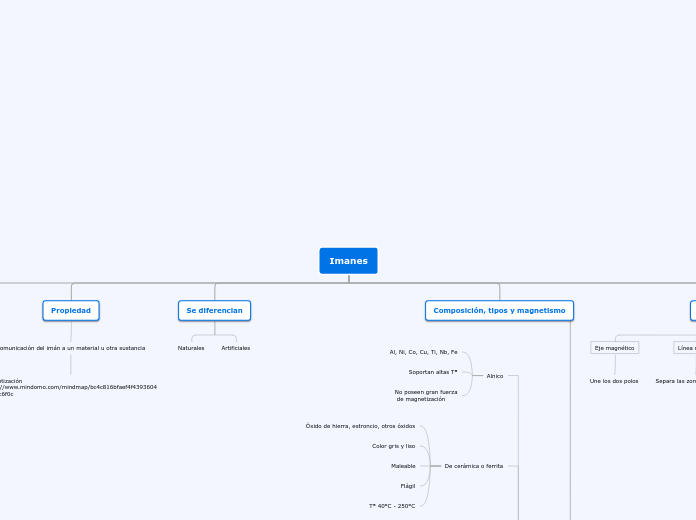Click the Maleable item
Viewport: 696px width, 520px height.
coord(403,466)
